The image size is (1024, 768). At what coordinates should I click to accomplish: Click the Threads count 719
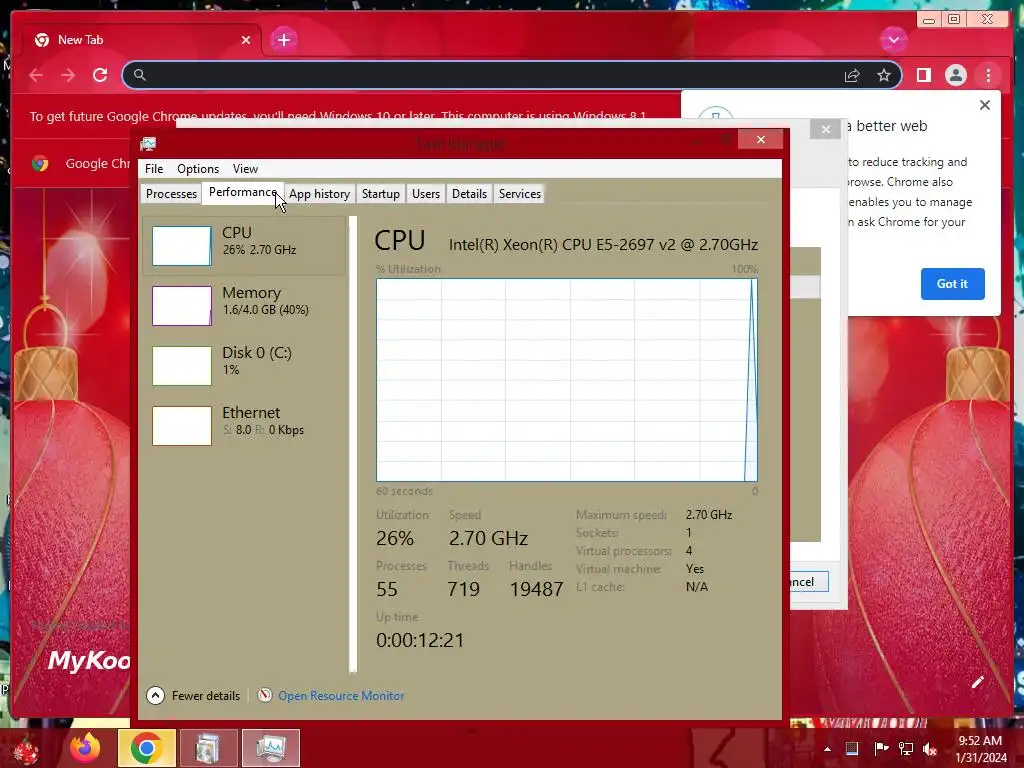[x=464, y=589]
